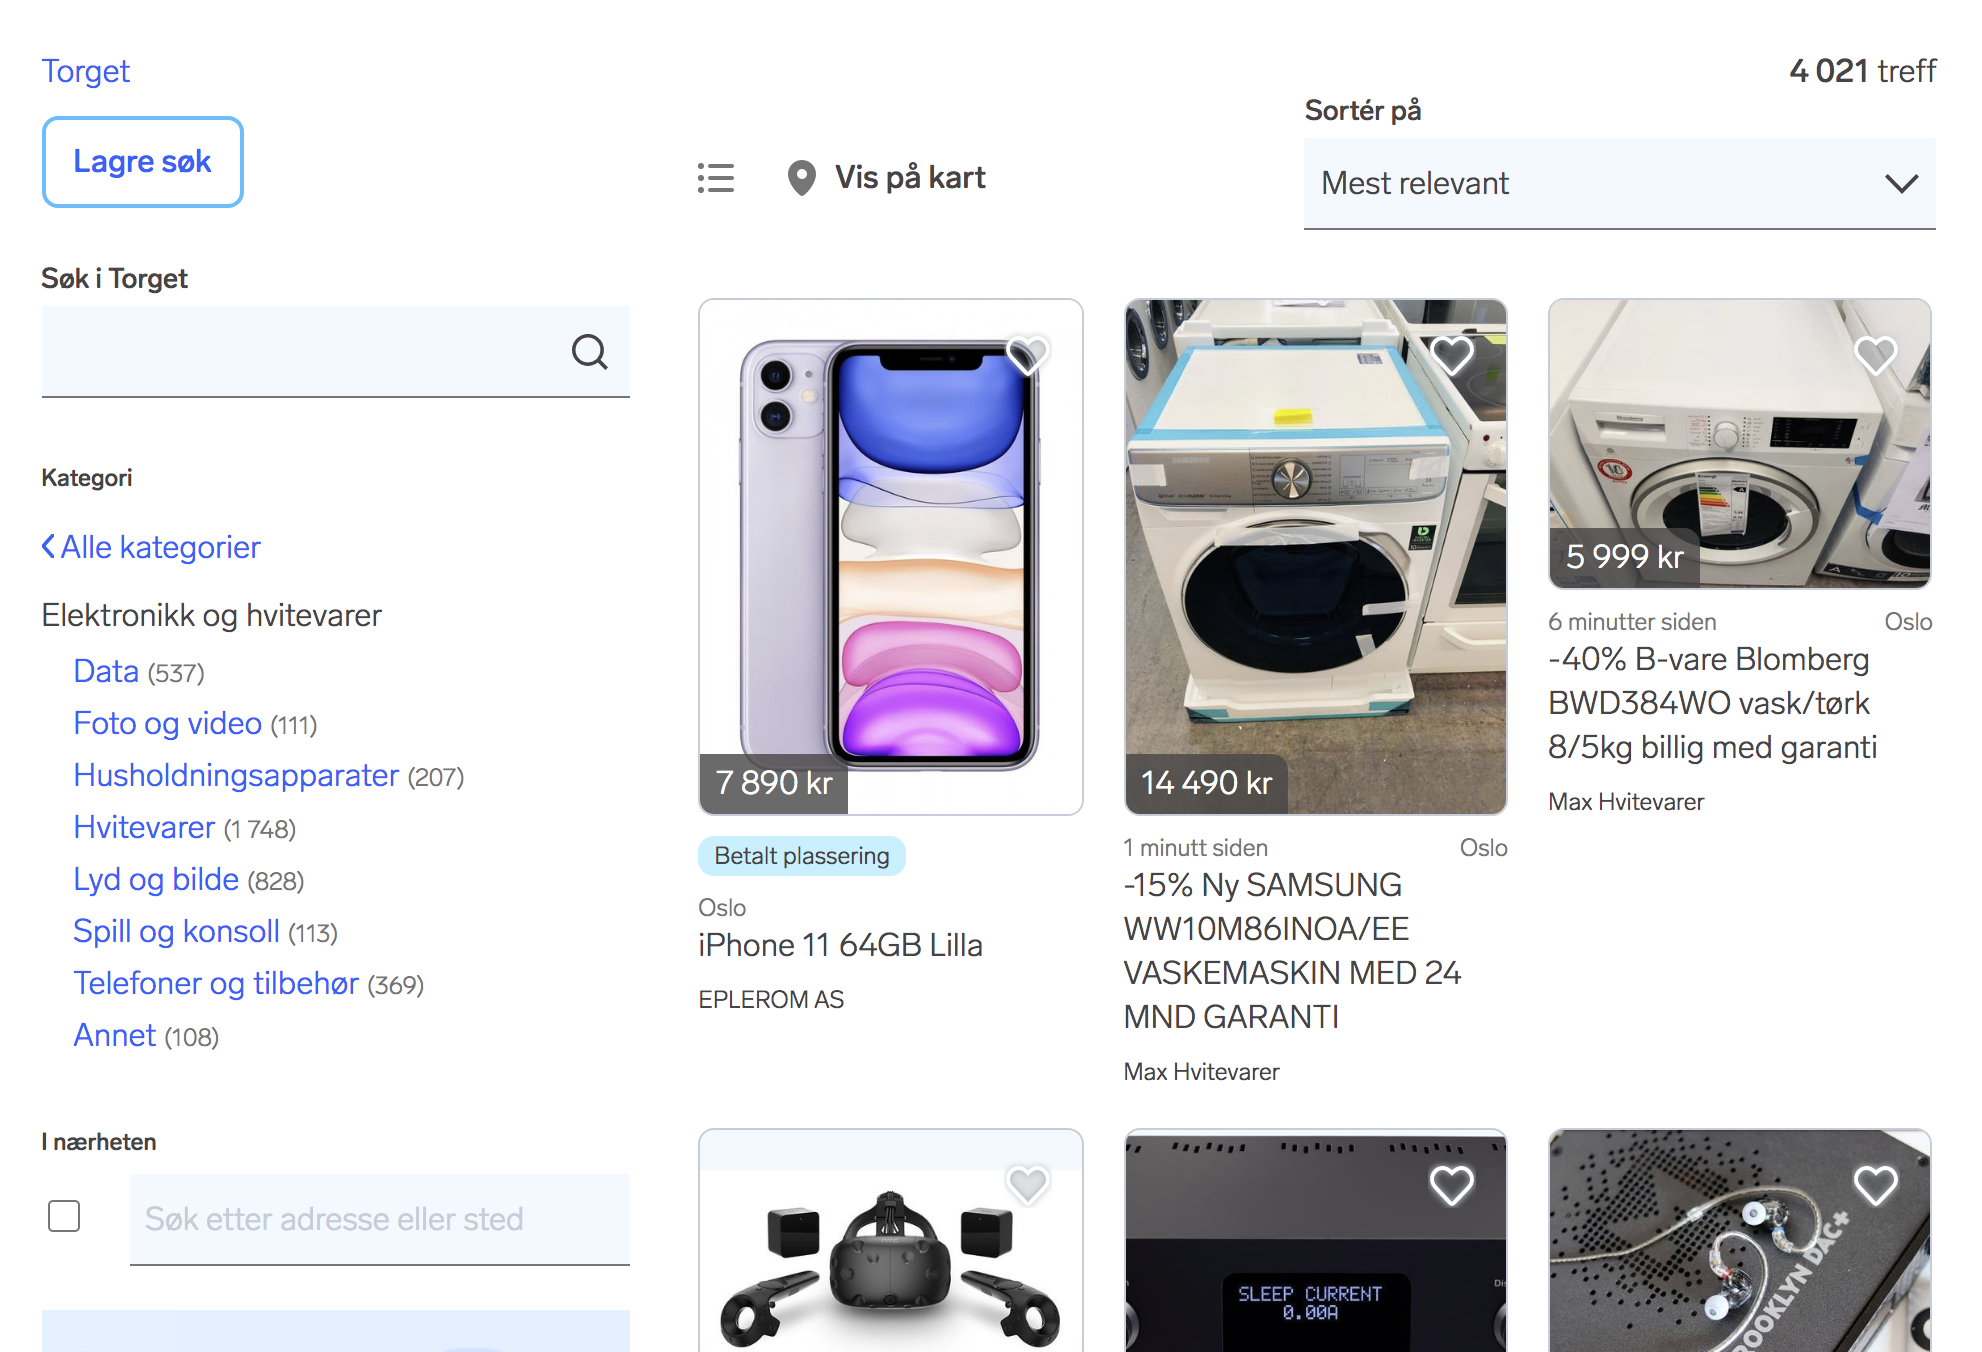This screenshot has width=1982, height=1352.
Task: Click the 4 021 treff result count
Action: coord(1862,71)
